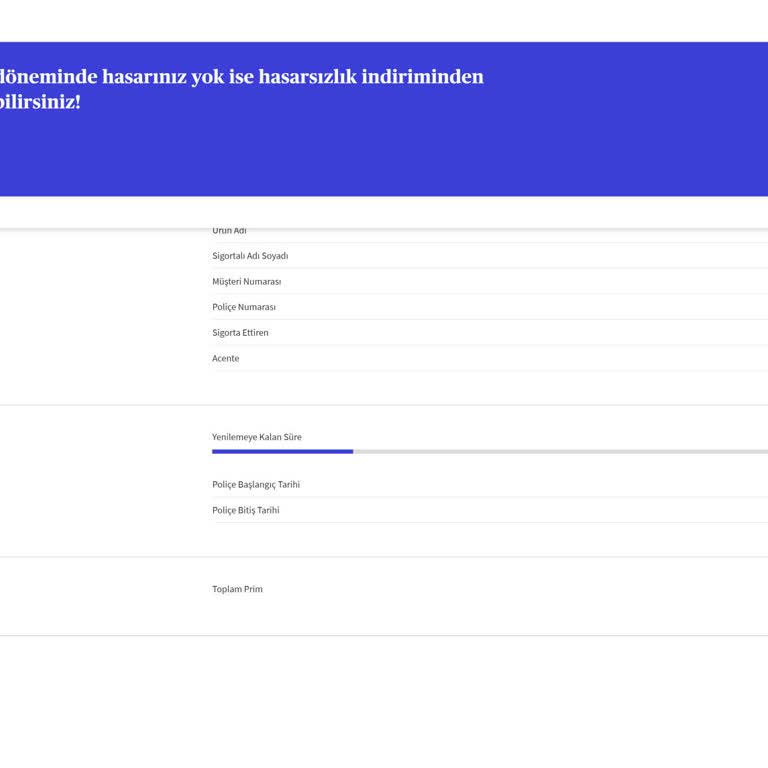Select the 'Acente' row label
The width and height of the screenshot is (768, 768).
[x=225, y=358]
